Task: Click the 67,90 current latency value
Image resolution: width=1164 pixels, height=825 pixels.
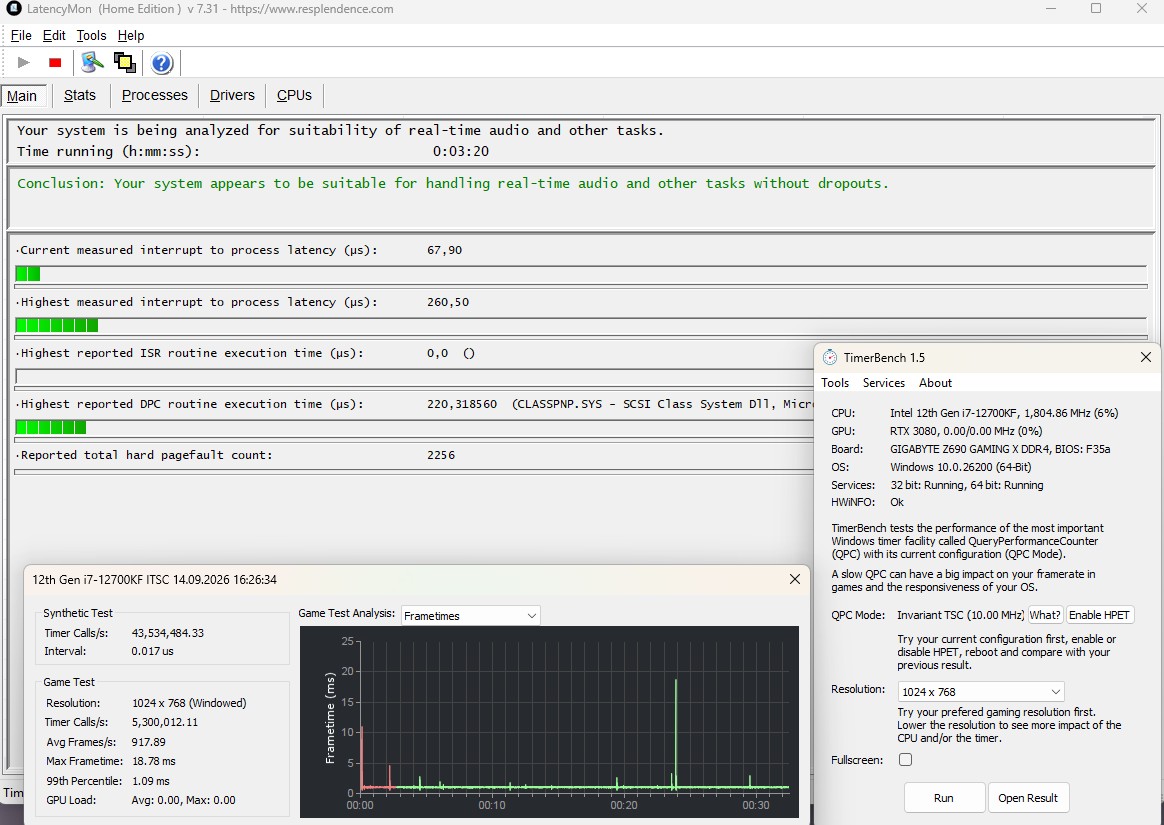Action: (445, 250)
